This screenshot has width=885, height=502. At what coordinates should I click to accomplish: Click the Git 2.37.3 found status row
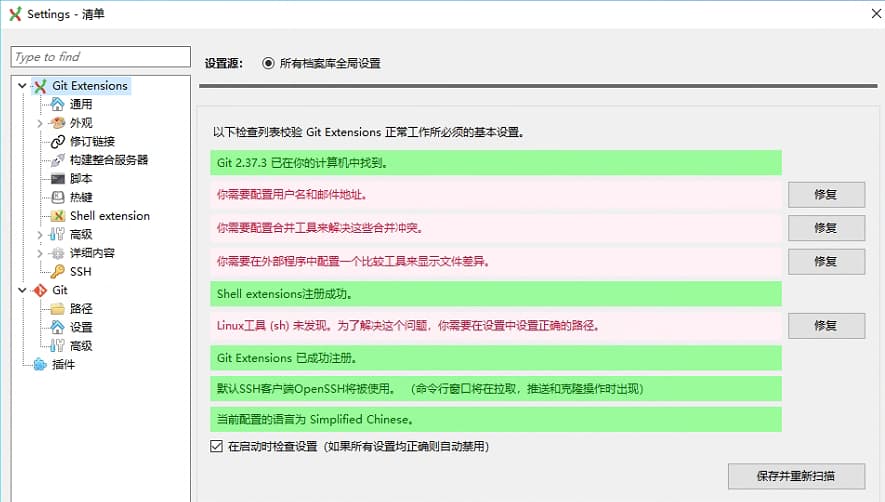pyautogui.click(x=496, y=163)
